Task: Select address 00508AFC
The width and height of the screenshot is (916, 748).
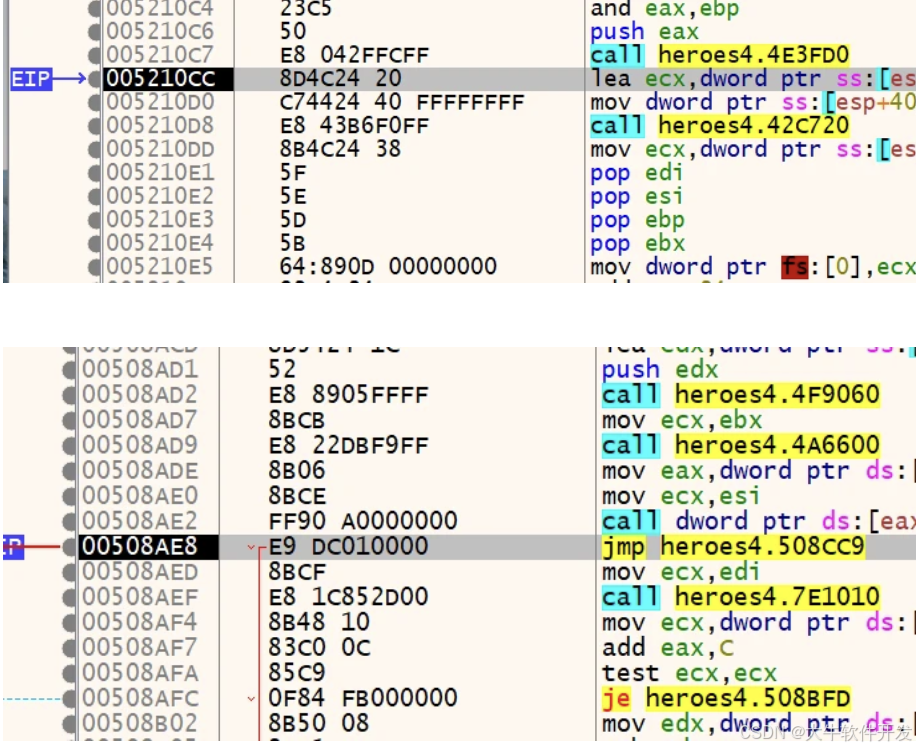Action: (140, 698)
